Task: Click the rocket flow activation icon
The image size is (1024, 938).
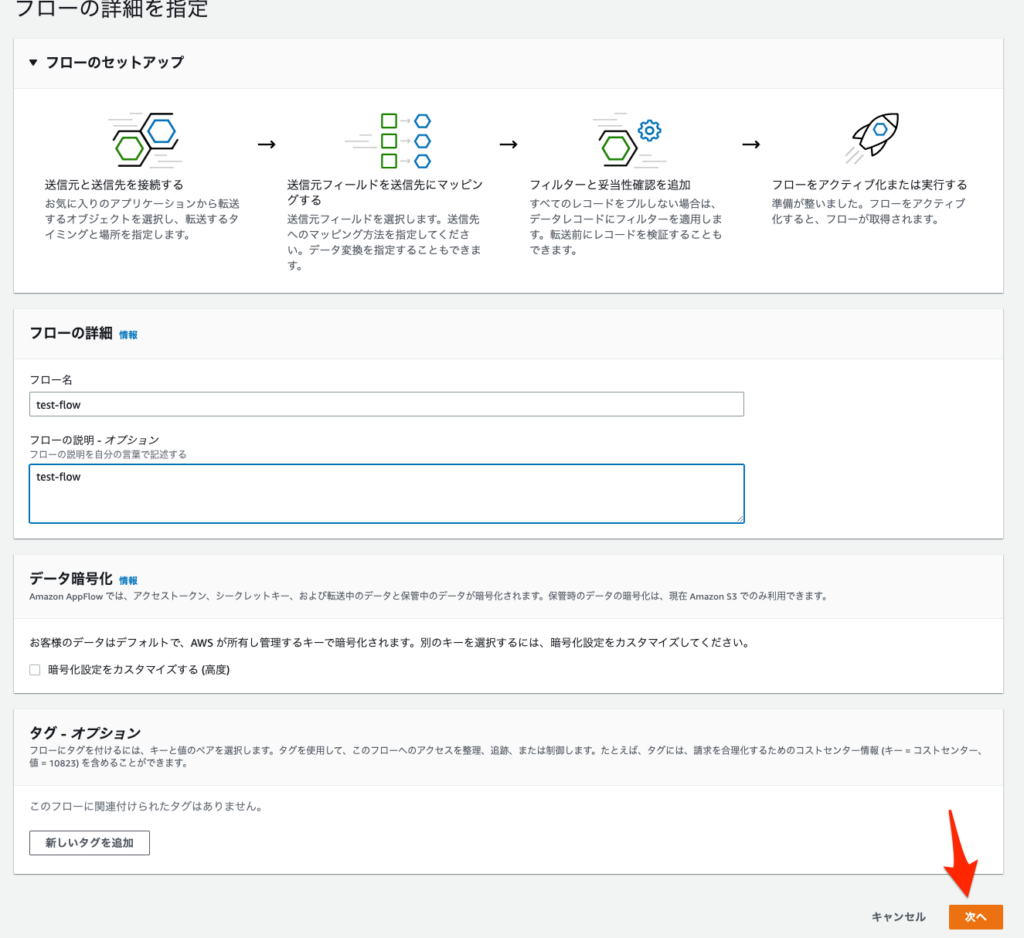Action: click(872, 133)
